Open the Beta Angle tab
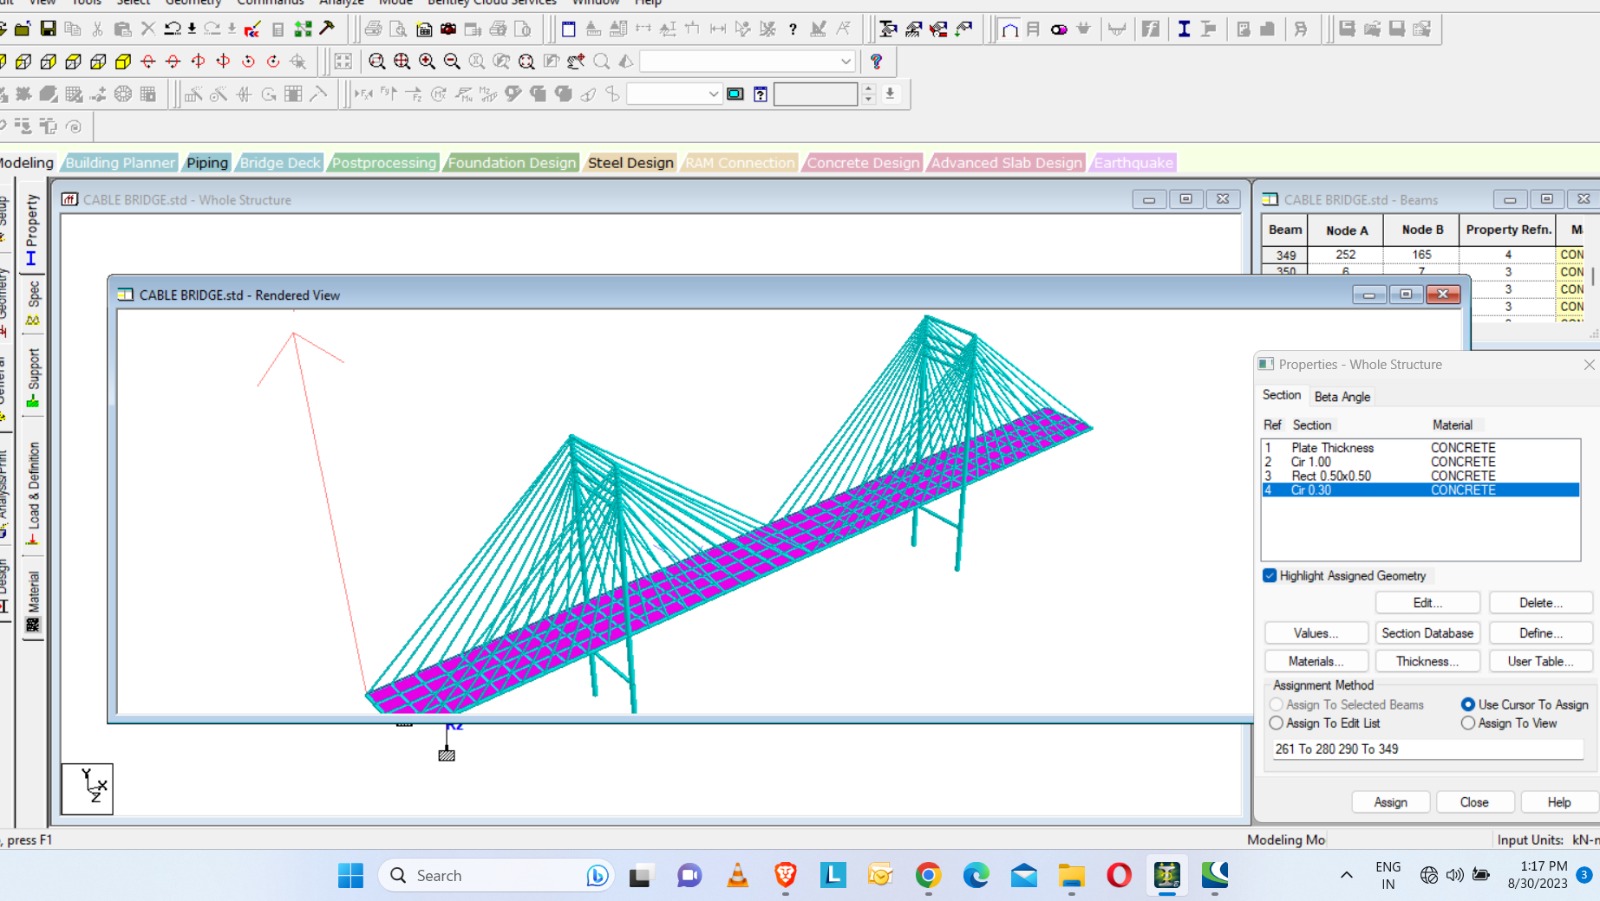This screenshot has height=901, width=1600. click(1342, 397)
